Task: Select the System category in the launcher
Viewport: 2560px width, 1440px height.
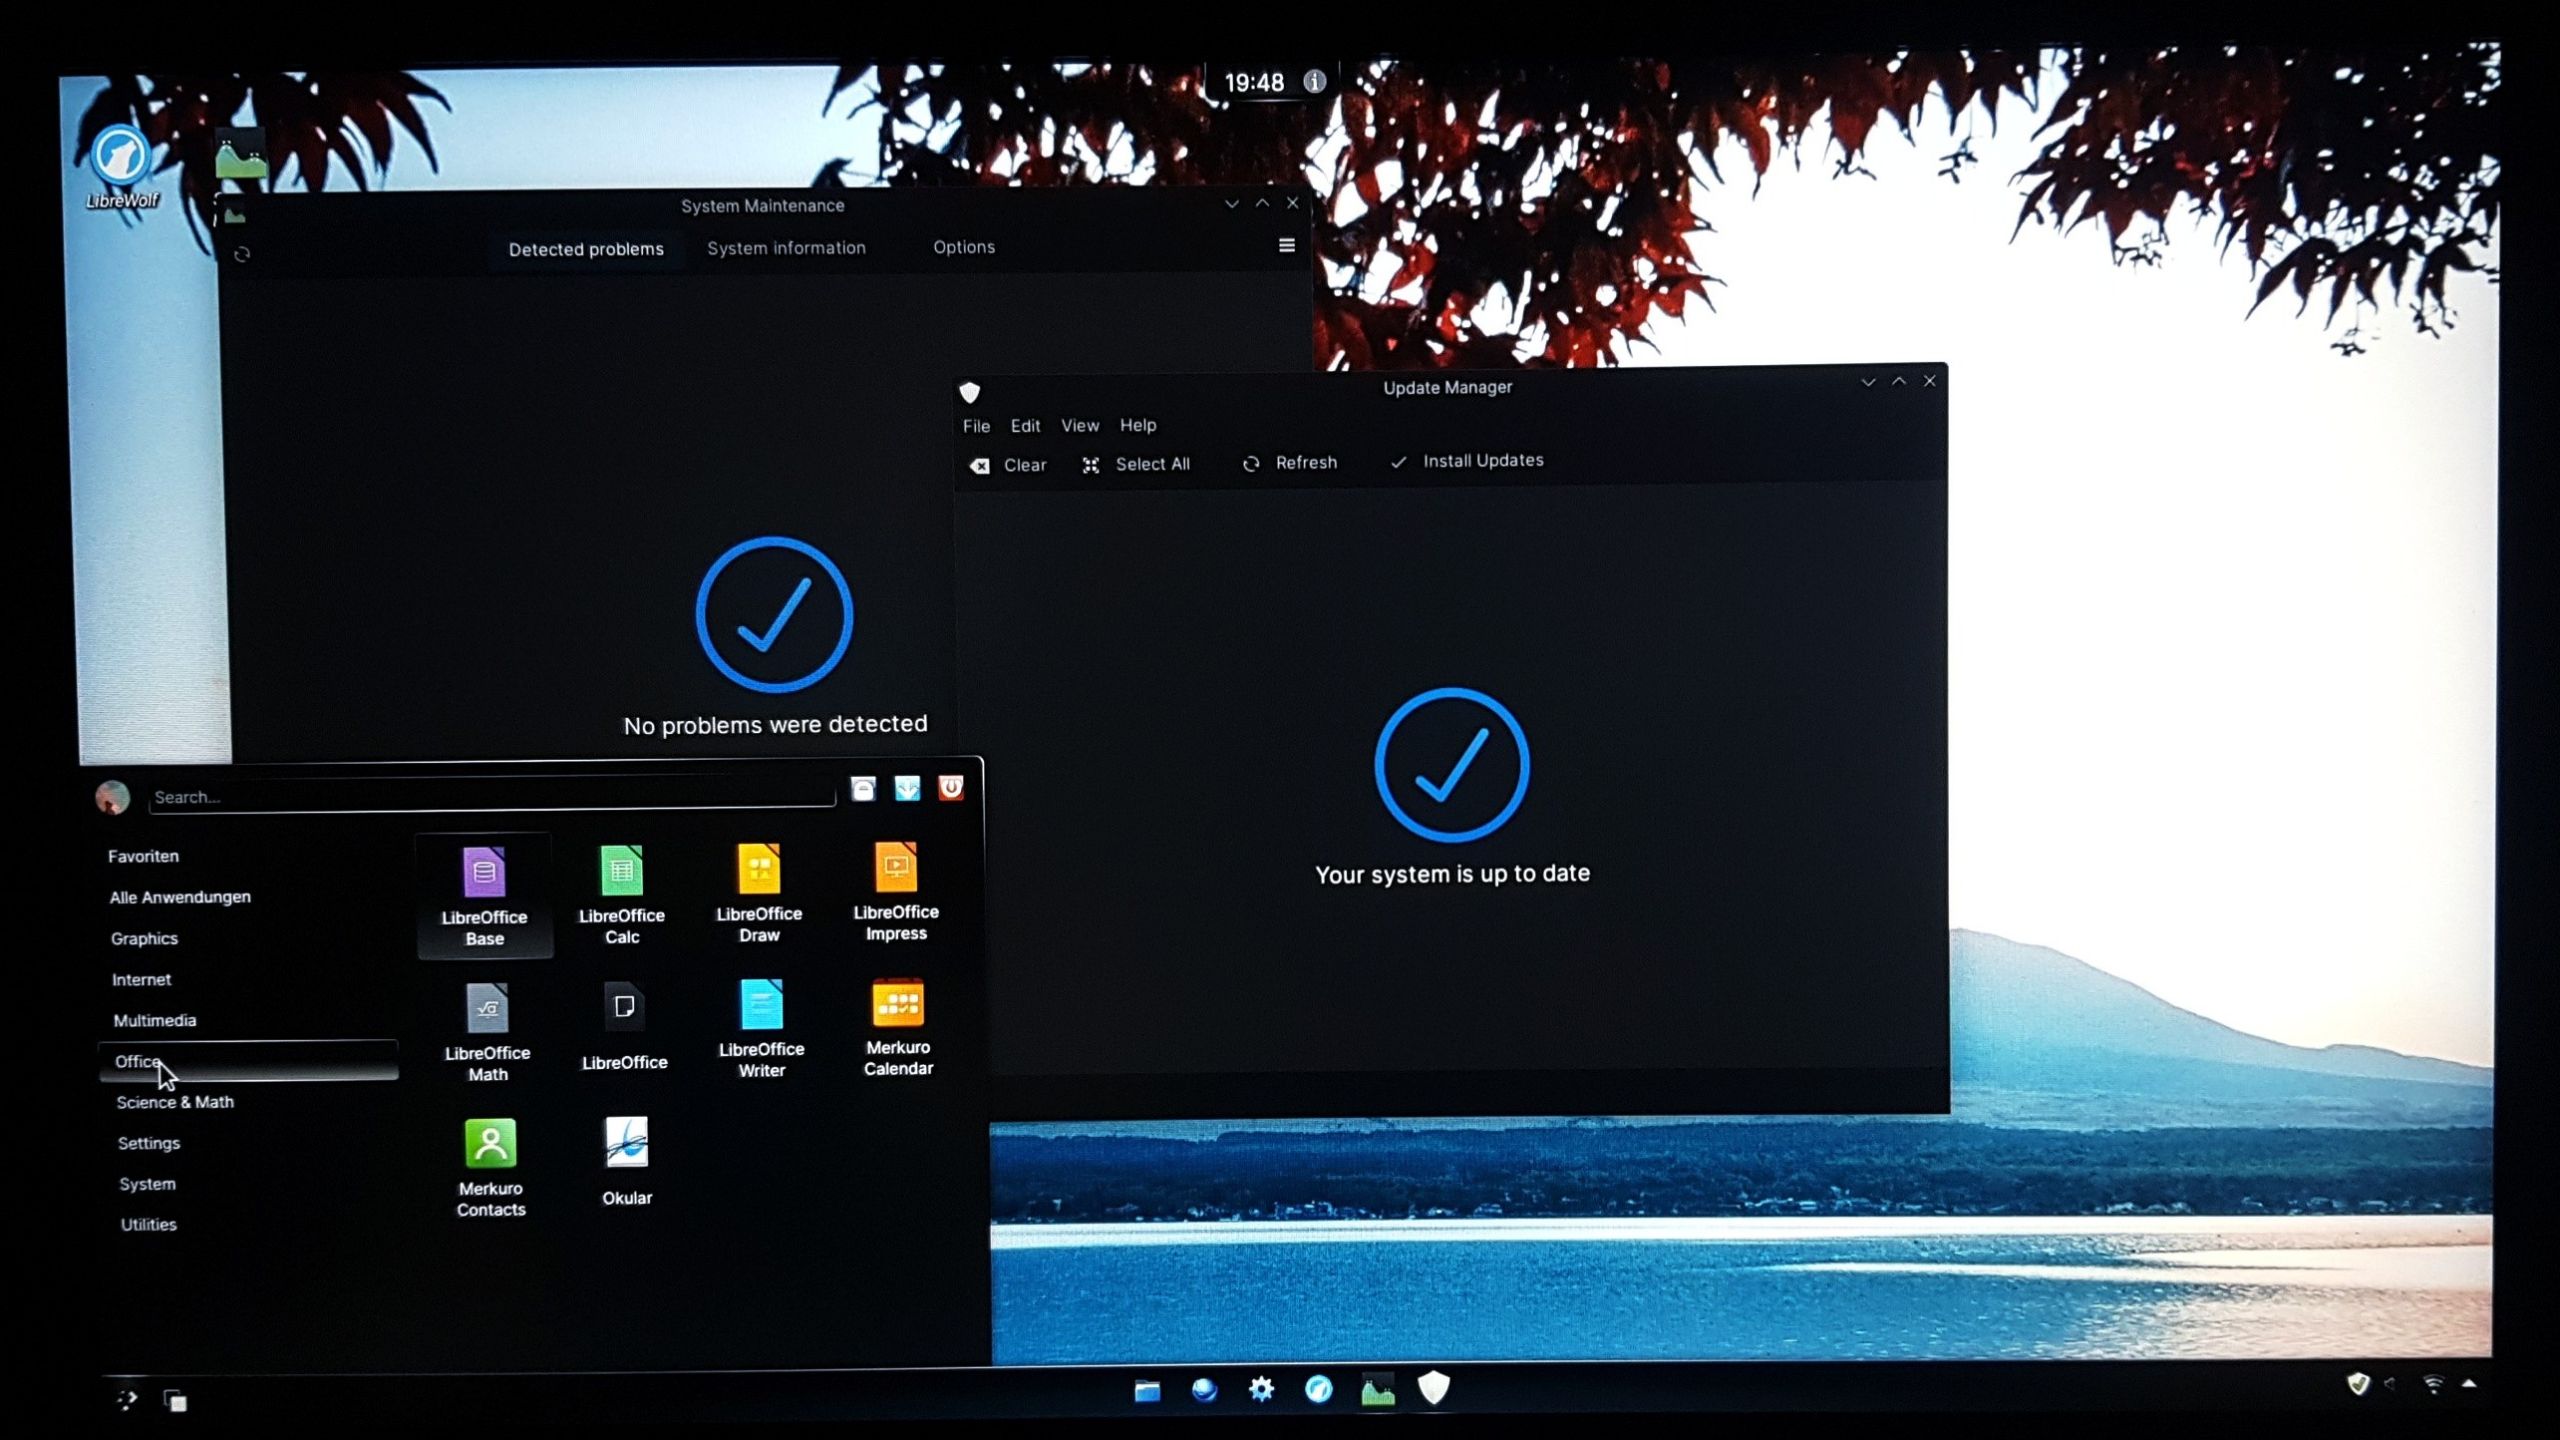Action: 147,1184
